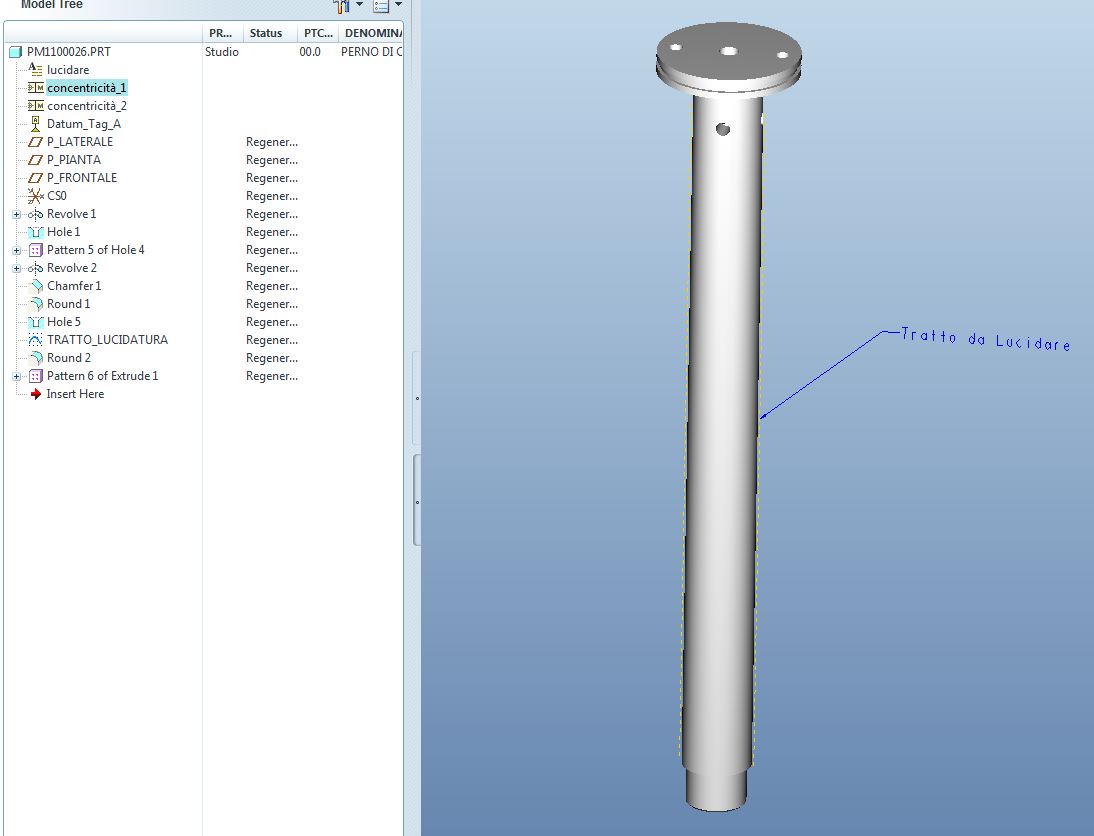Click the concentricità_2 geometric tolerance icon
The image size is (1094, 836).
tap(36, 105)
